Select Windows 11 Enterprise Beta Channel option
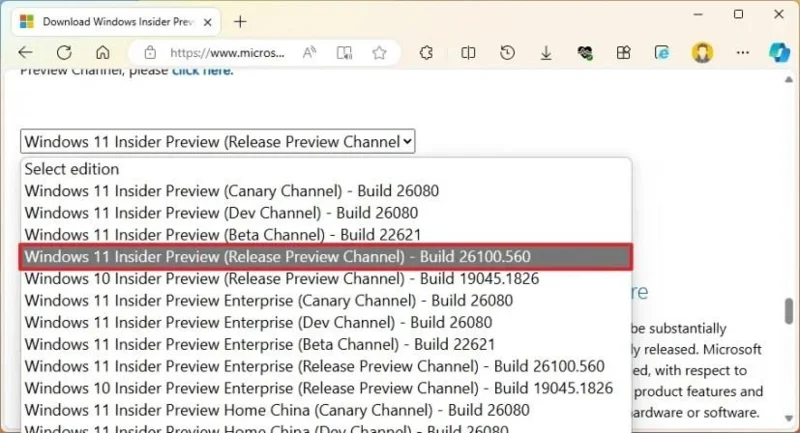800x433 pixels. click(x=326, y=344)
